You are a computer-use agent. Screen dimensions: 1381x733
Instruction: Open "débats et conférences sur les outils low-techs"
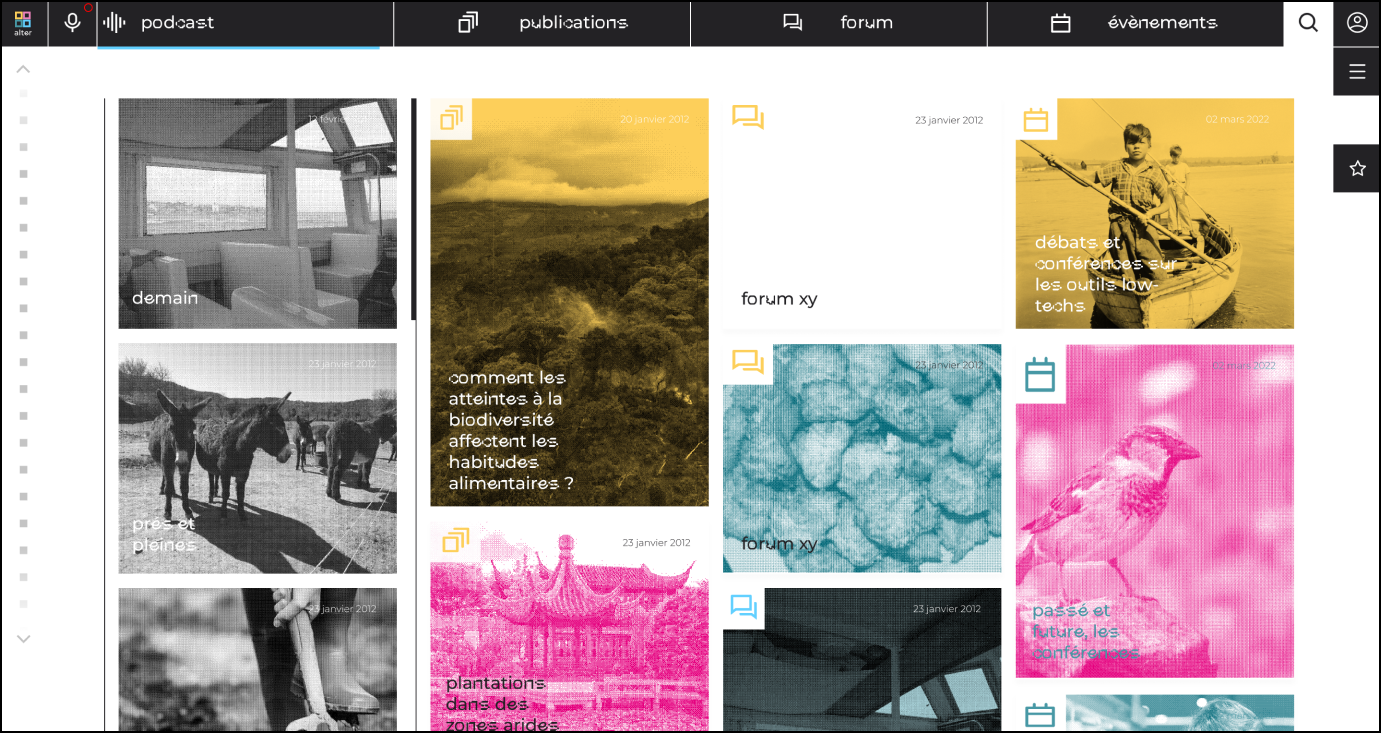(1154, 213)
